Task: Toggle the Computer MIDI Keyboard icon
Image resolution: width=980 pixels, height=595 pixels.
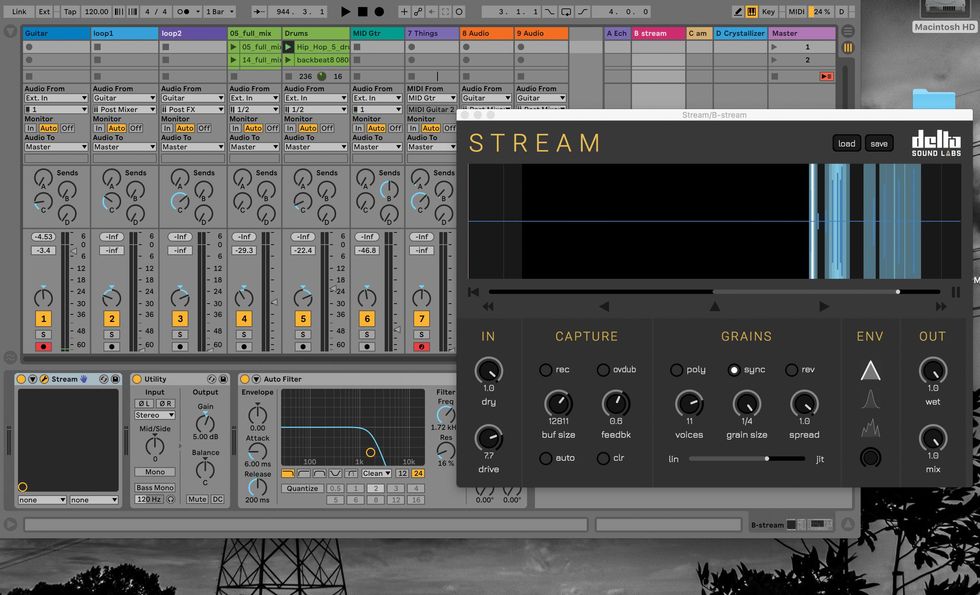Action: (x=752, y=11)
